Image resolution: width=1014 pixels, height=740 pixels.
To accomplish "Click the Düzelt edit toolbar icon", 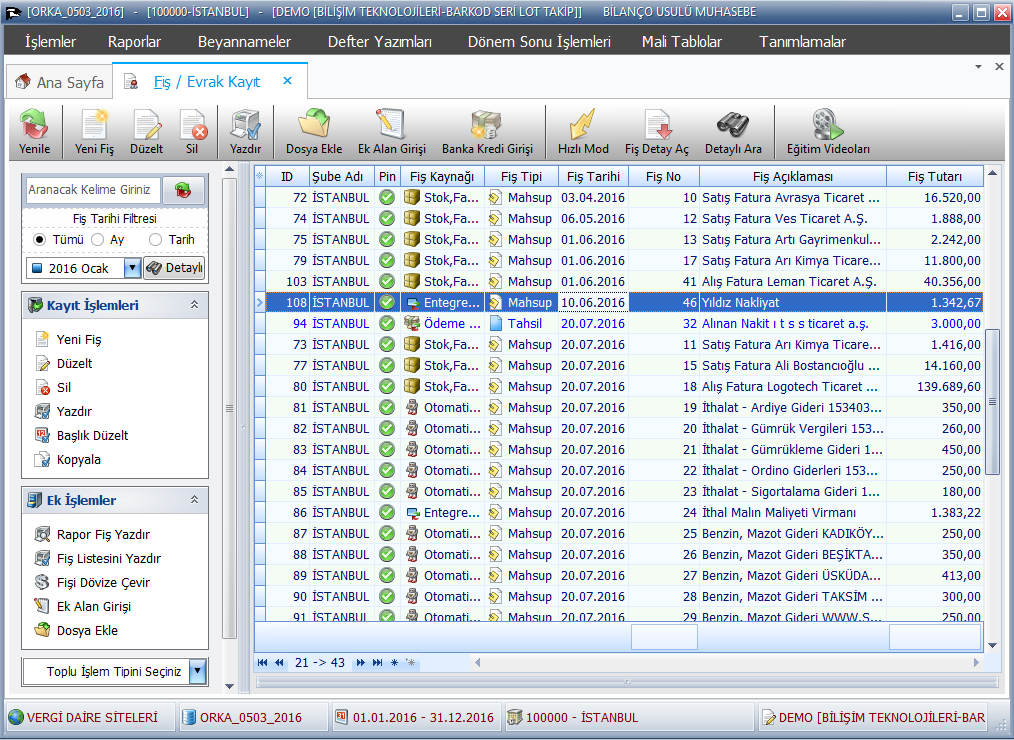I will click(x=147, y=131).
